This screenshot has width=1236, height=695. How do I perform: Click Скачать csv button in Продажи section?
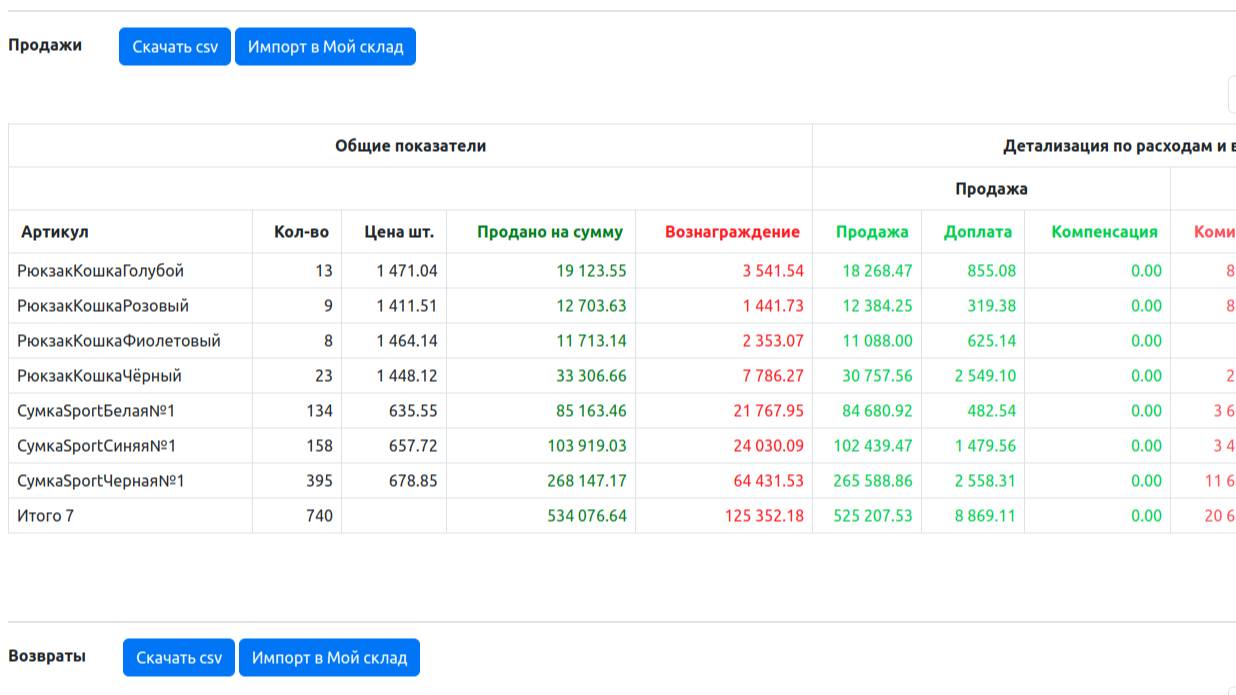click(x=175, y=47)
